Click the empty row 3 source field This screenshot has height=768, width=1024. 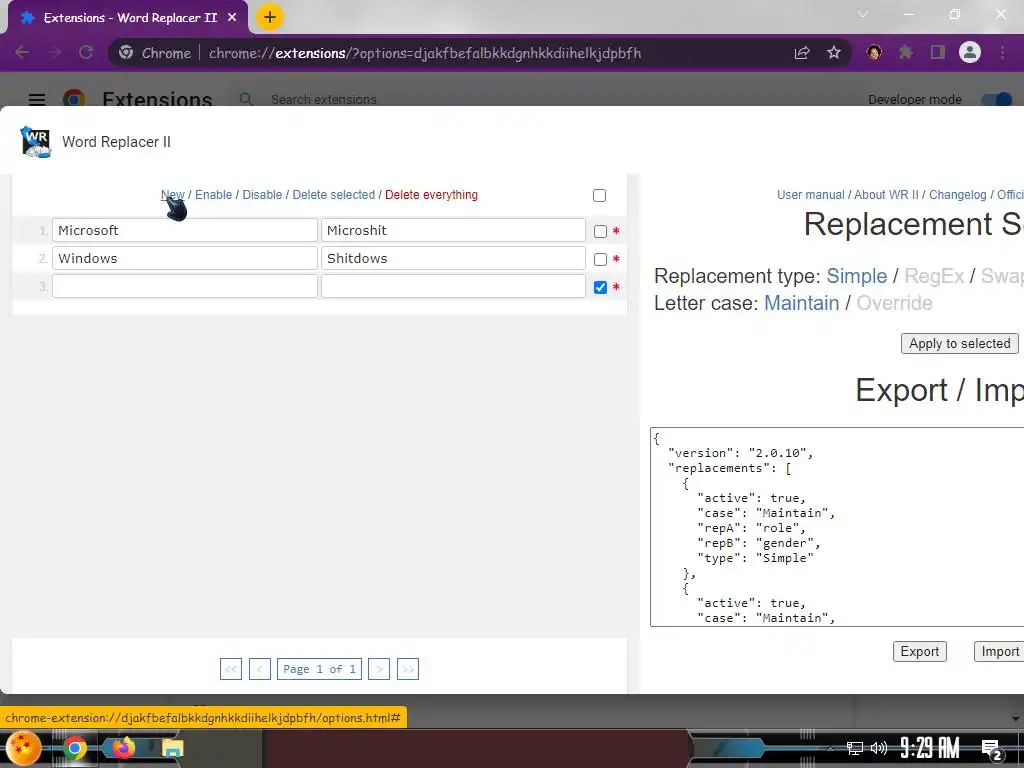tap(185, 286)
